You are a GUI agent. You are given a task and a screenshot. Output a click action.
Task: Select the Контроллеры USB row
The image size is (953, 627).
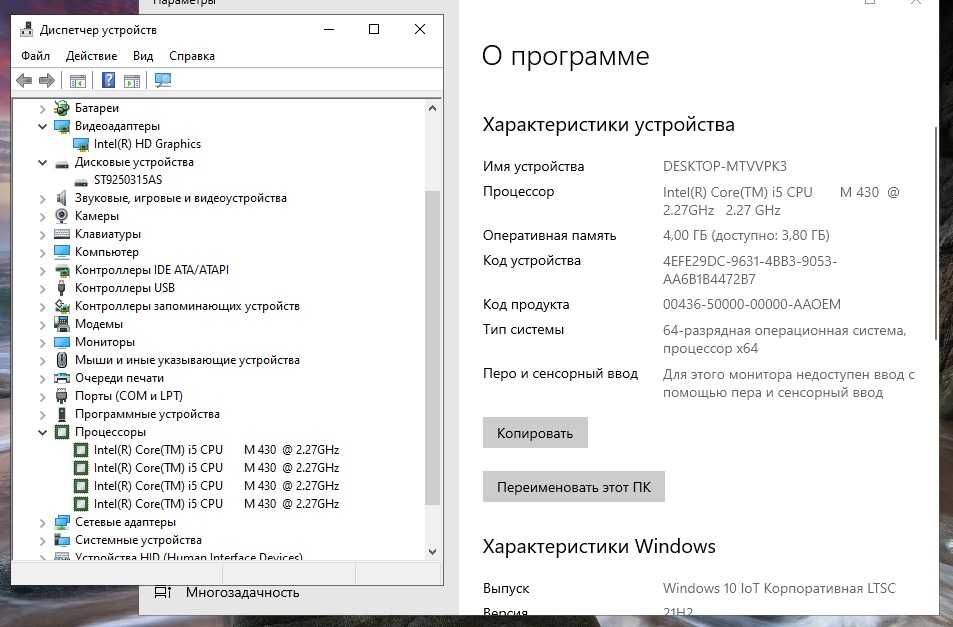125,288
